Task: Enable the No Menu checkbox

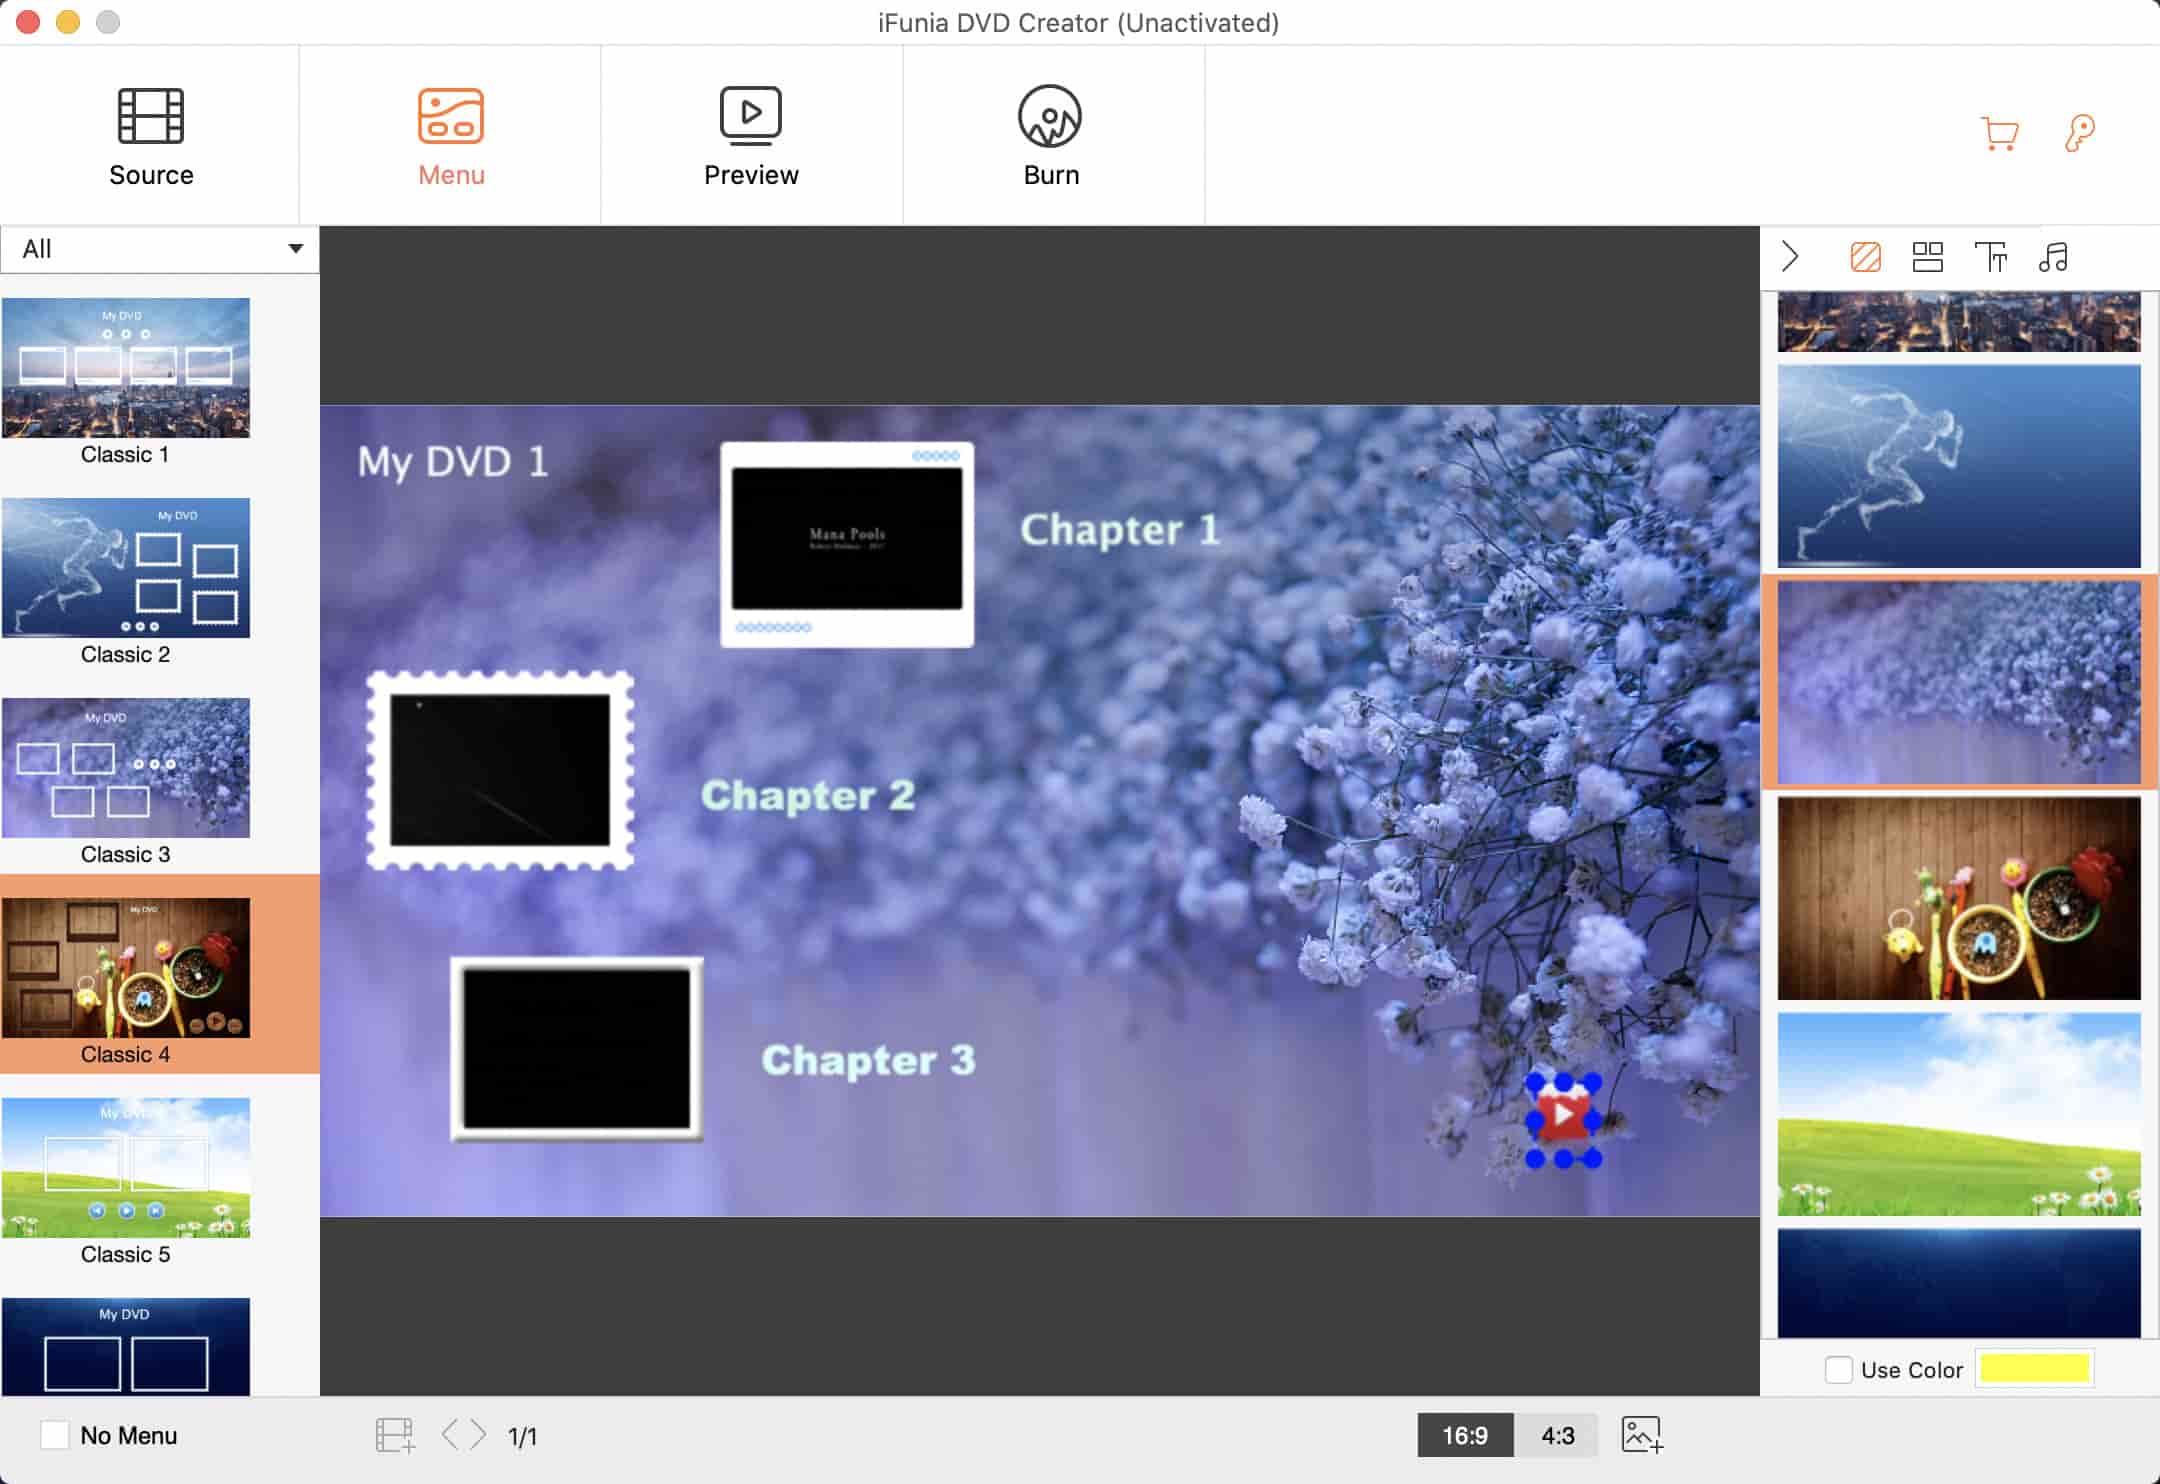Action: tap(55, 1435)
